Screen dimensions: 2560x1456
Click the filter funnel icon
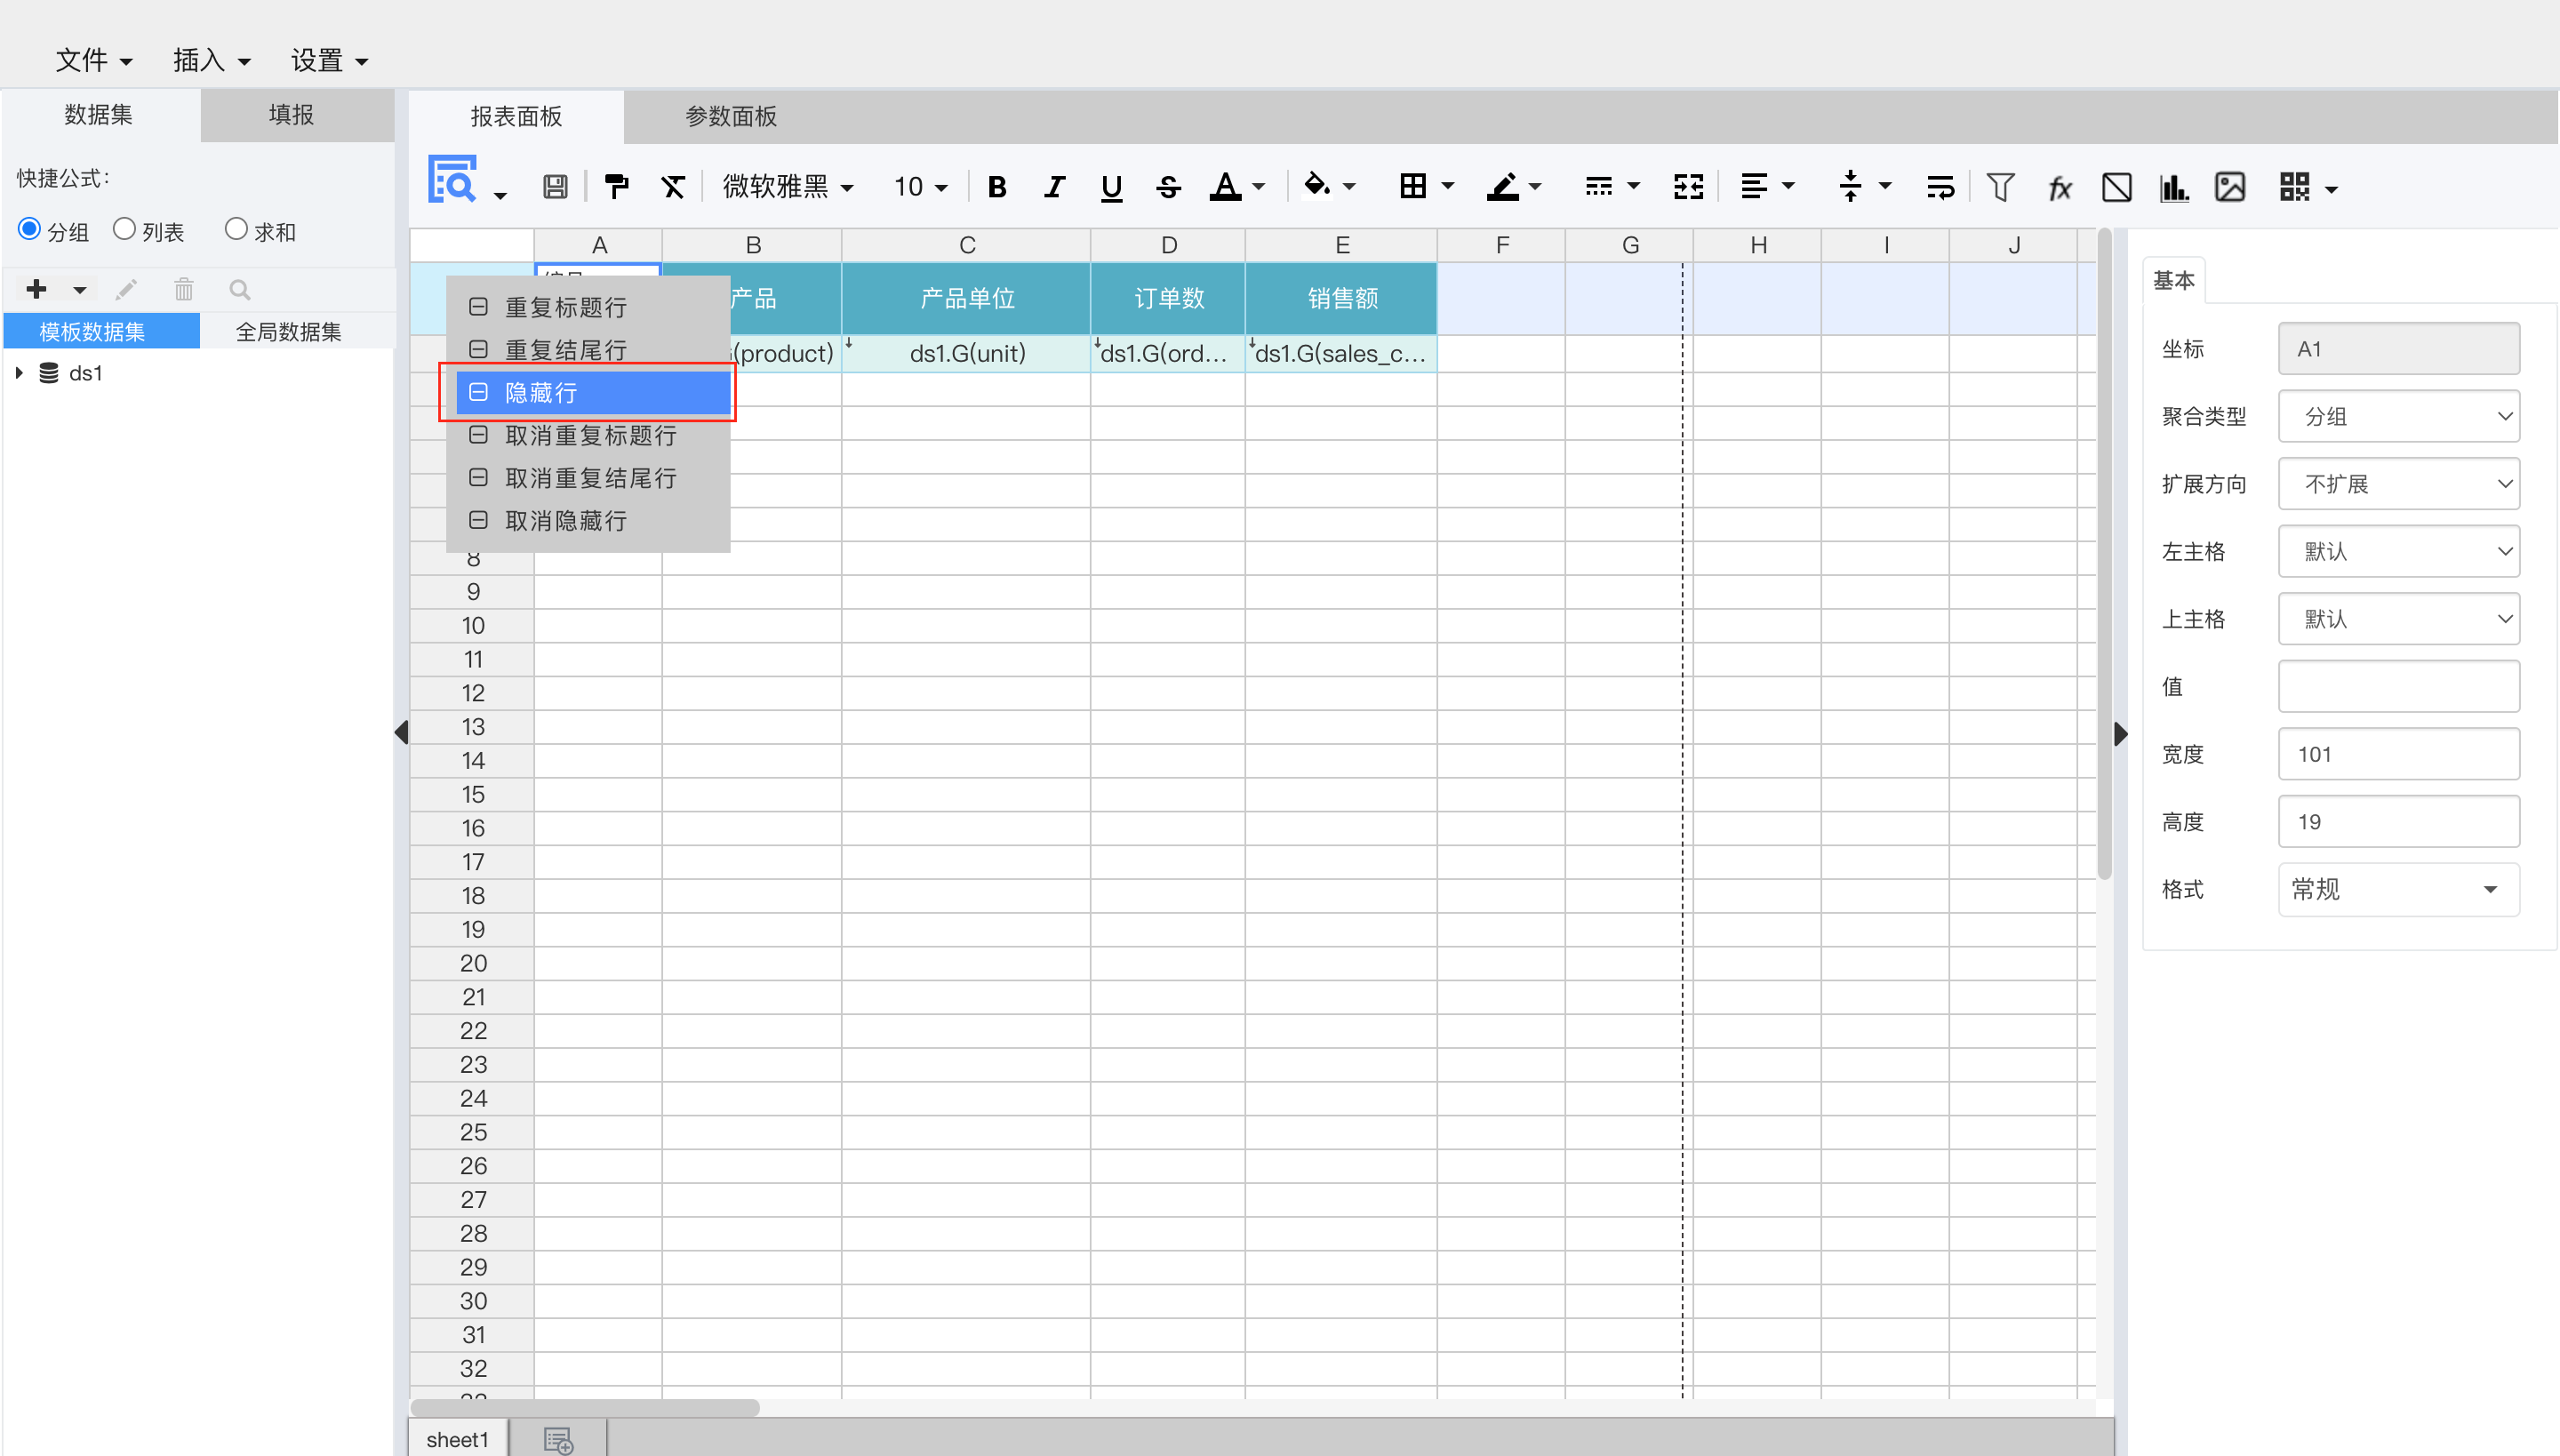pyautogui.click(x=2000, y=187)
